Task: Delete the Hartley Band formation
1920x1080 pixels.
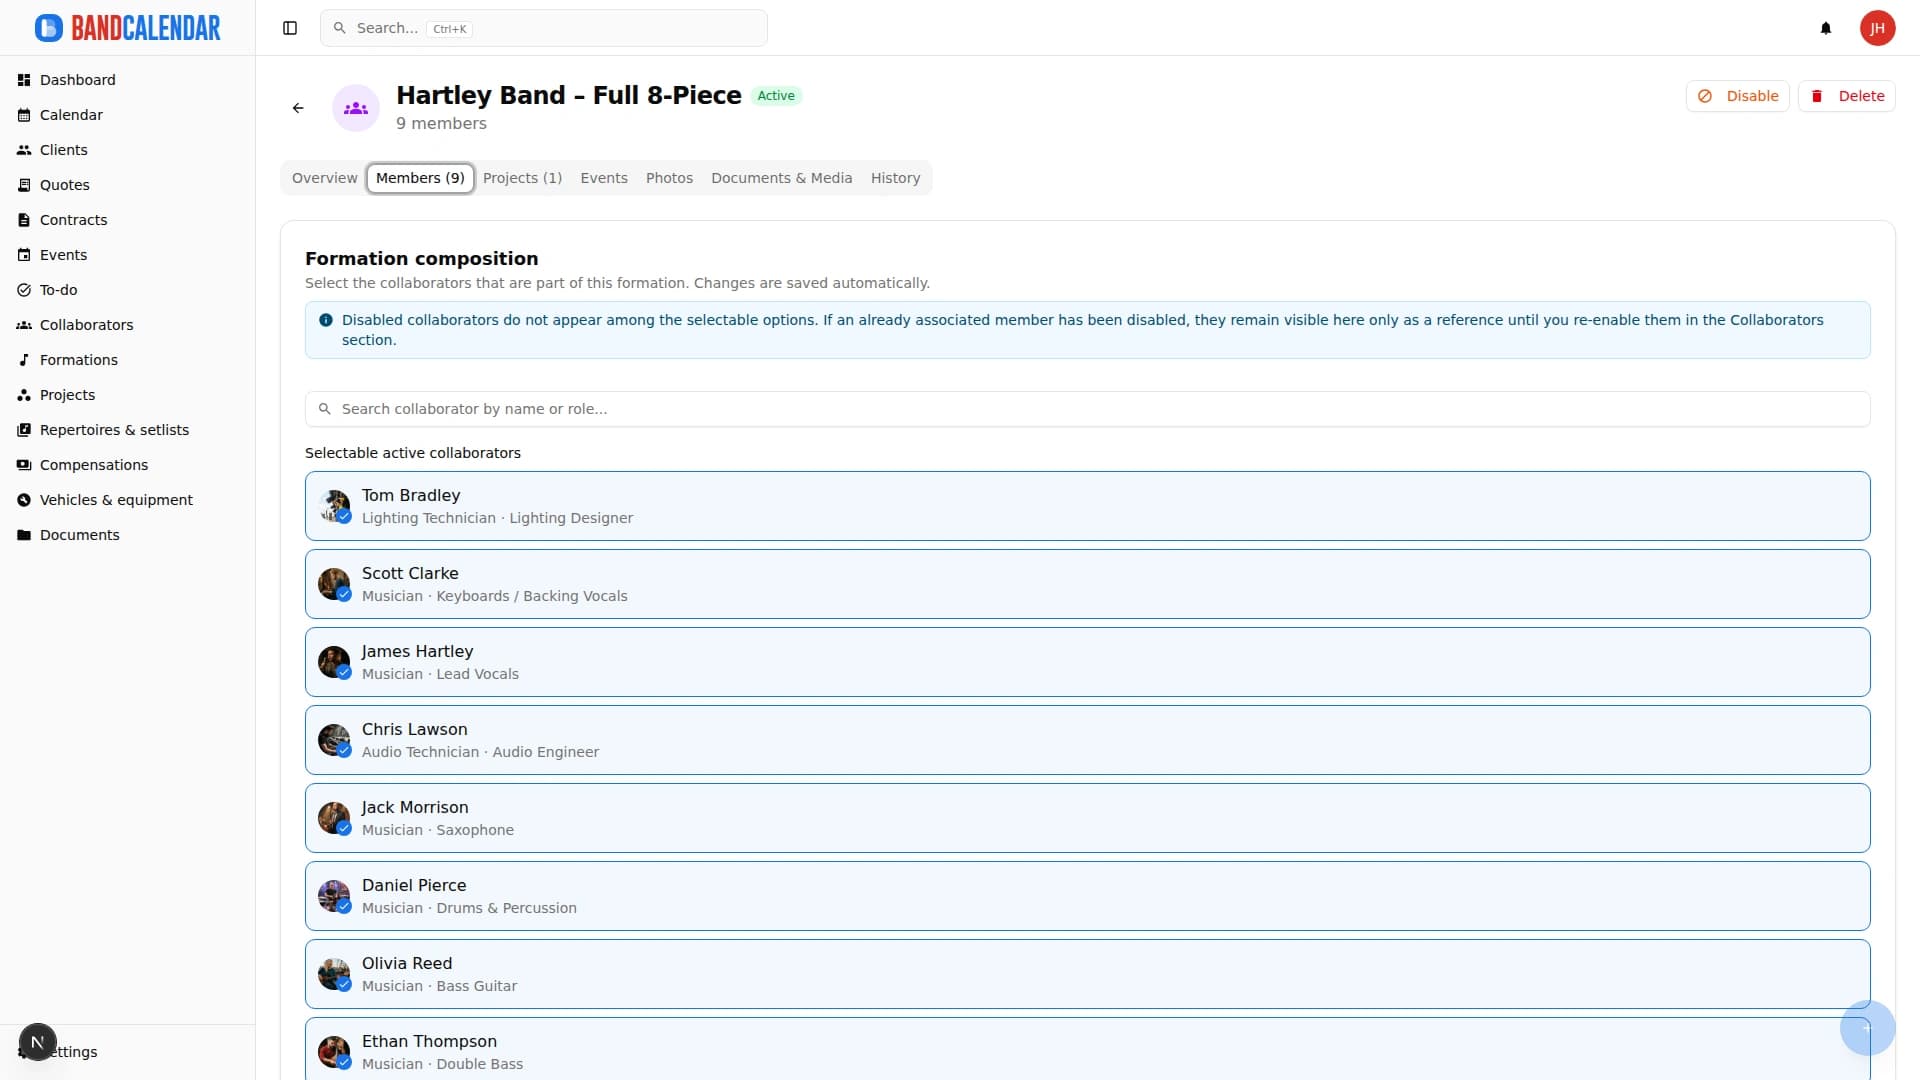Action: 1847,96
